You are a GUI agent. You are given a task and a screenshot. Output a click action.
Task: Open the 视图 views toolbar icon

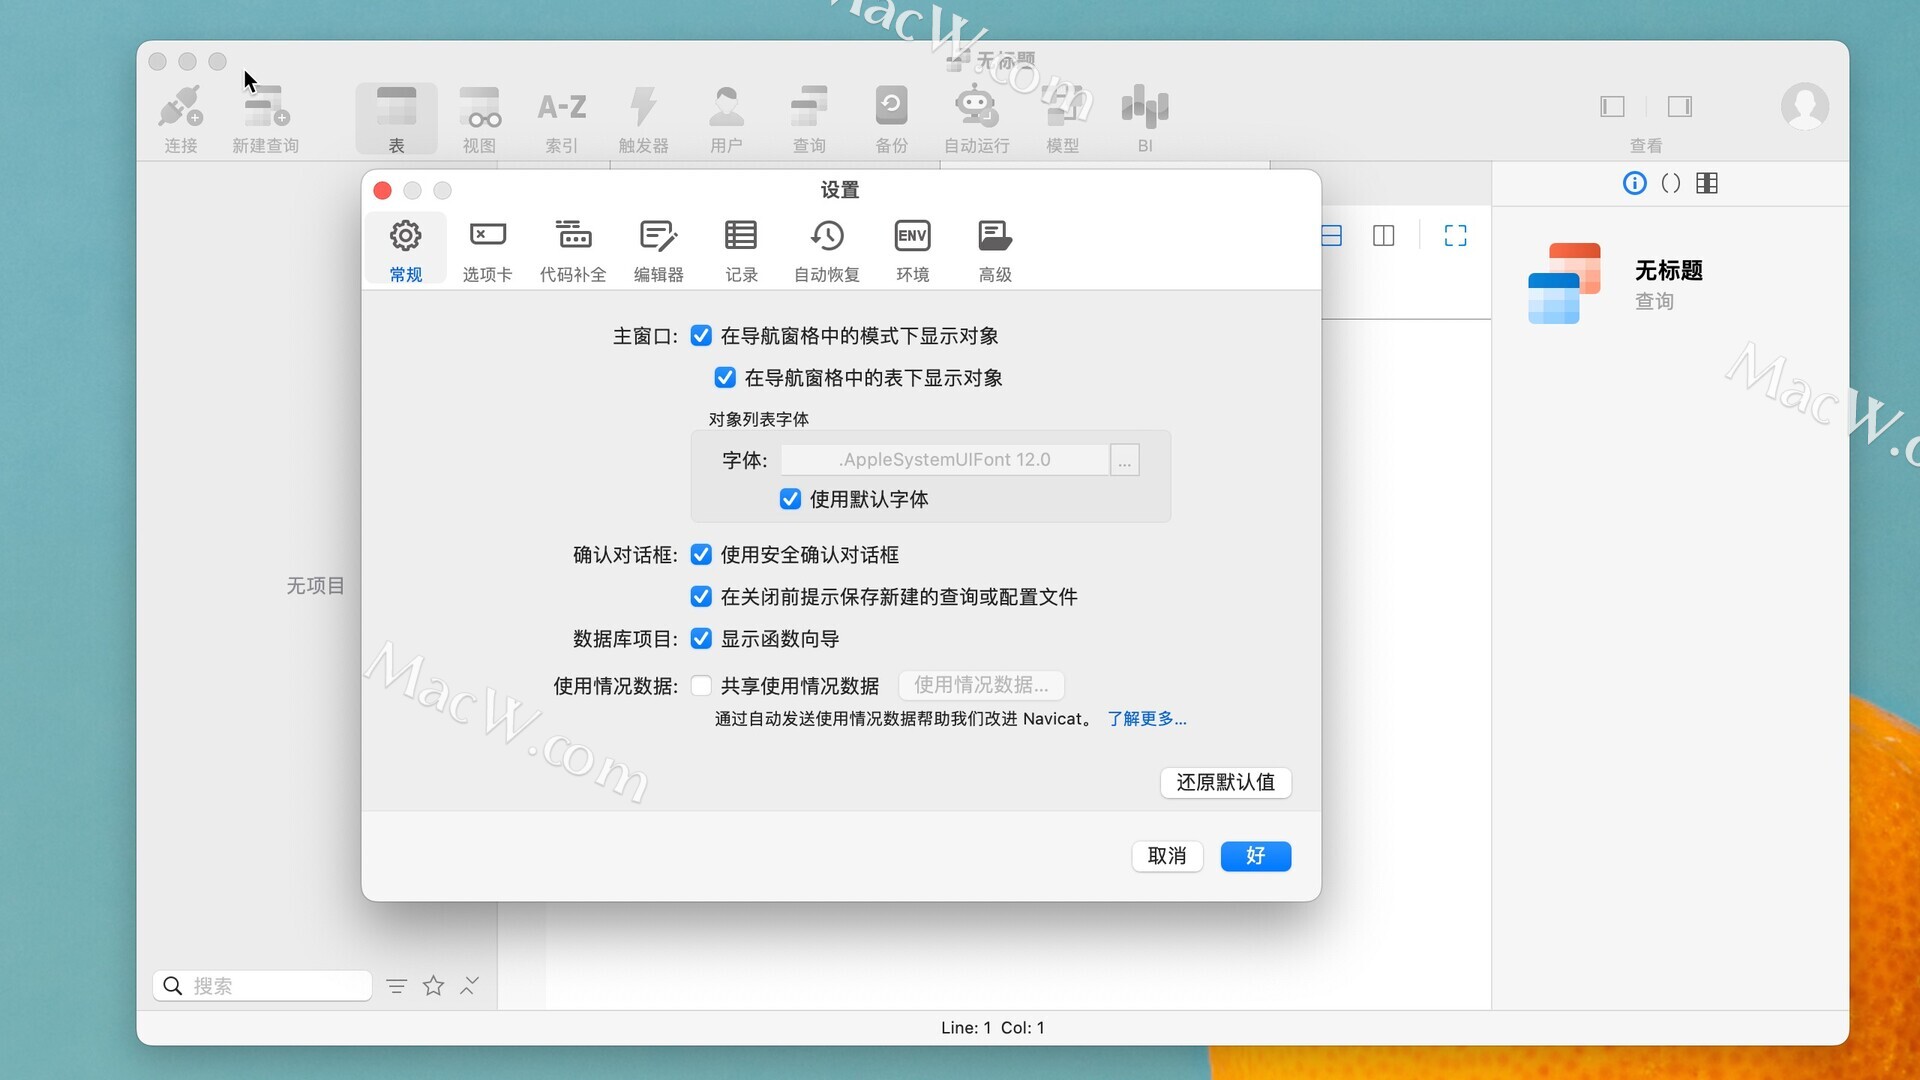pos(479,119)
